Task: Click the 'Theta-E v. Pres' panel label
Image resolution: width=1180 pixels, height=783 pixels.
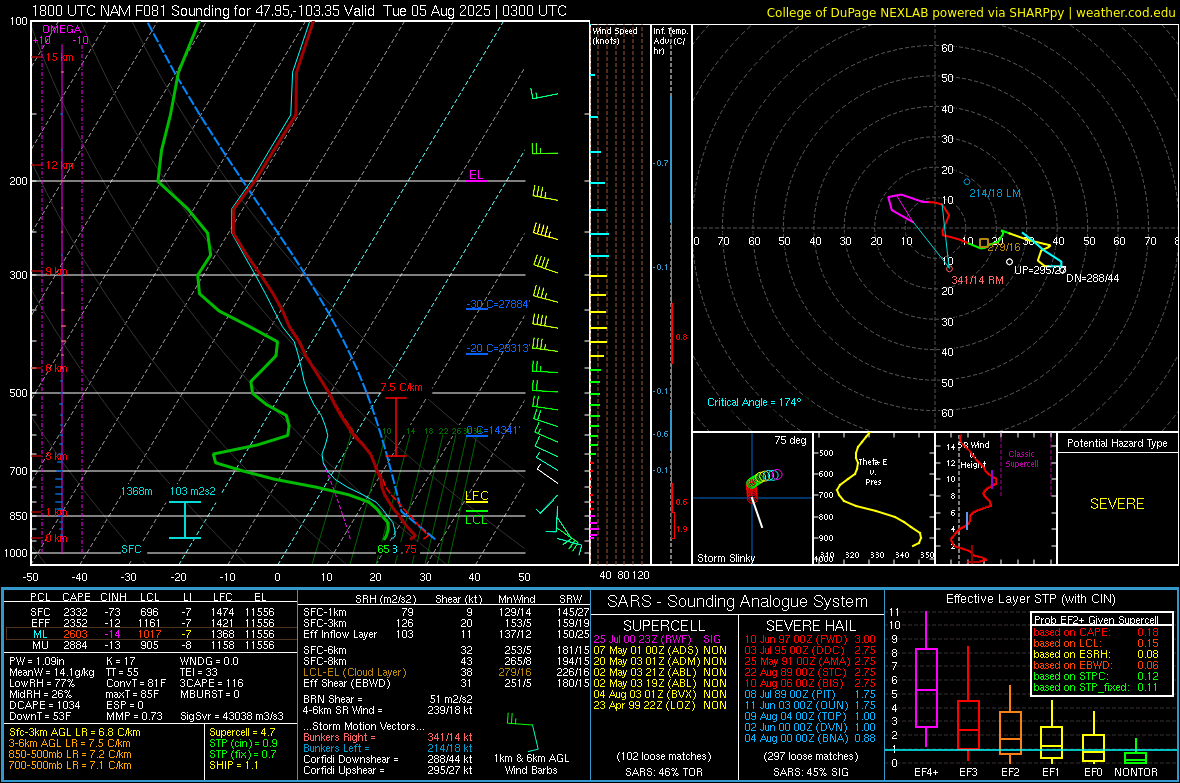Action: coord(873,471)
